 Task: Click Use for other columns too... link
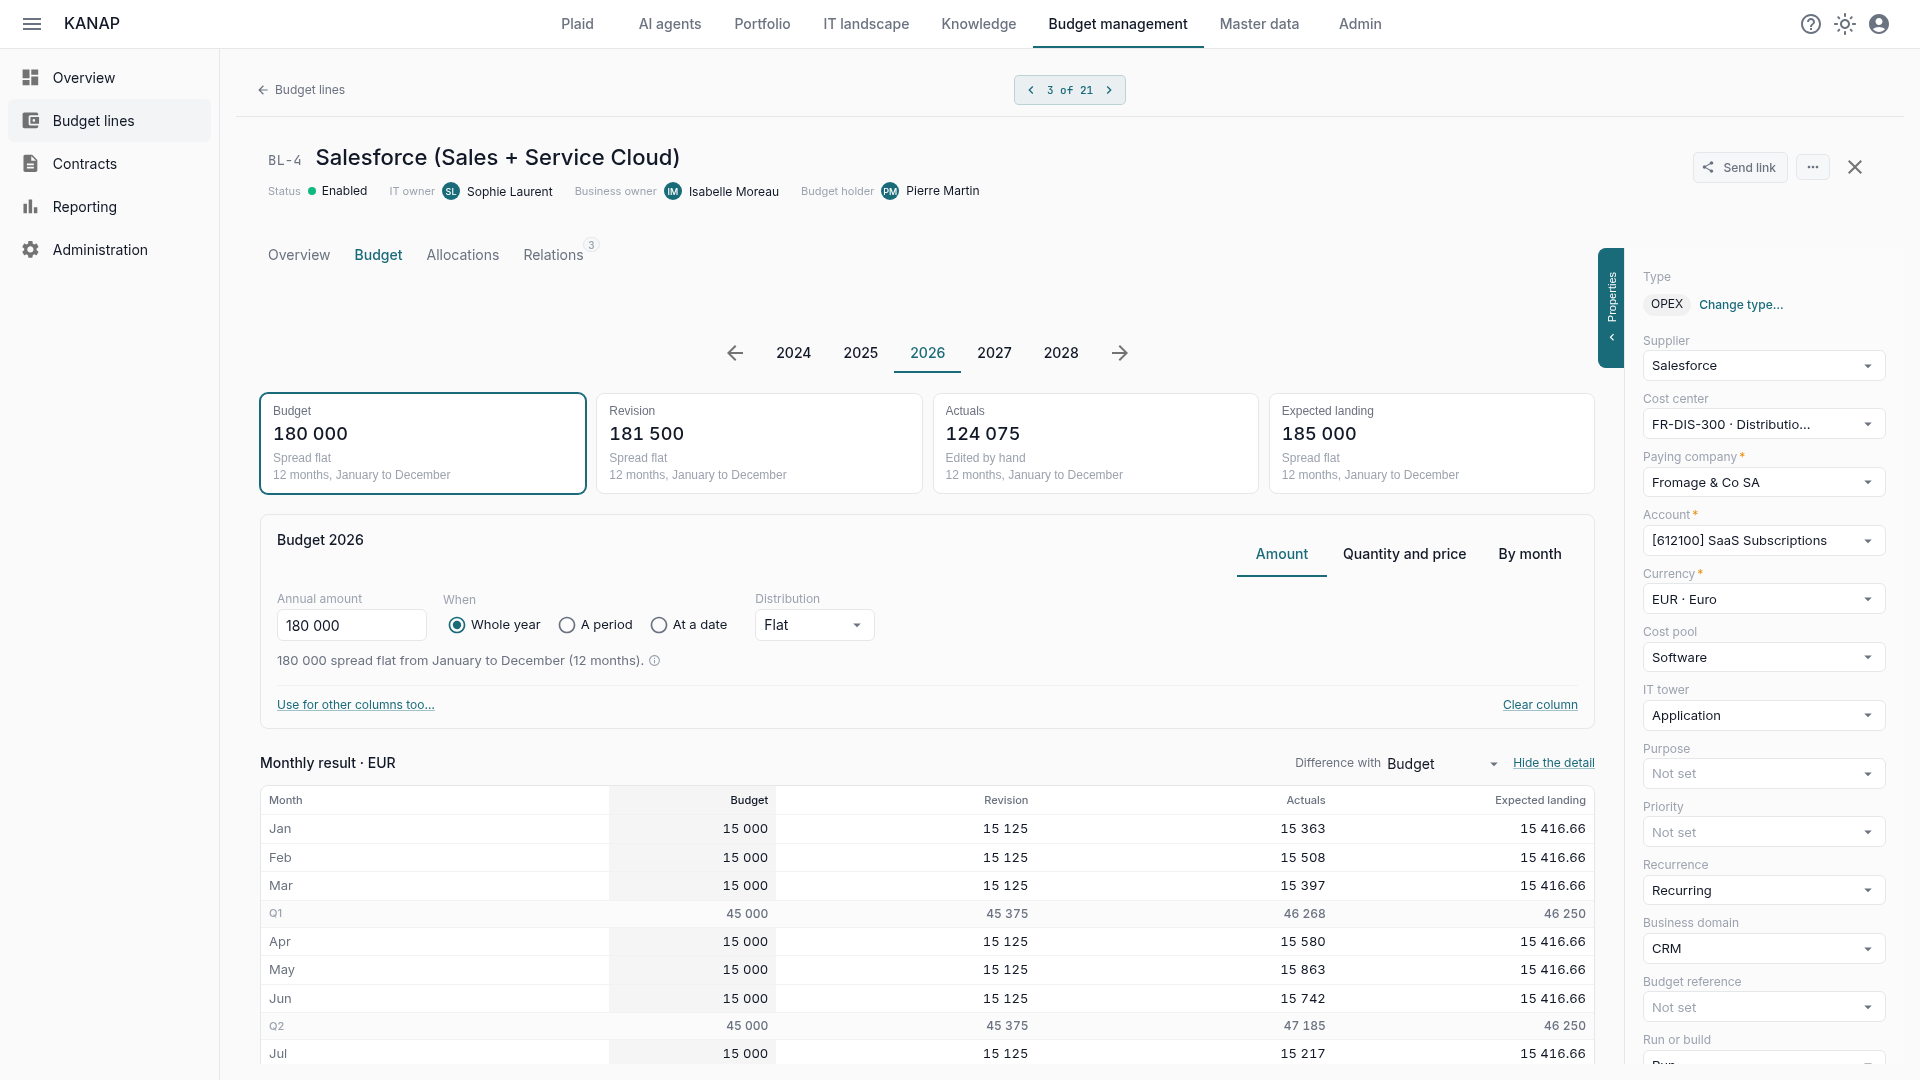(x=355, y=705)
